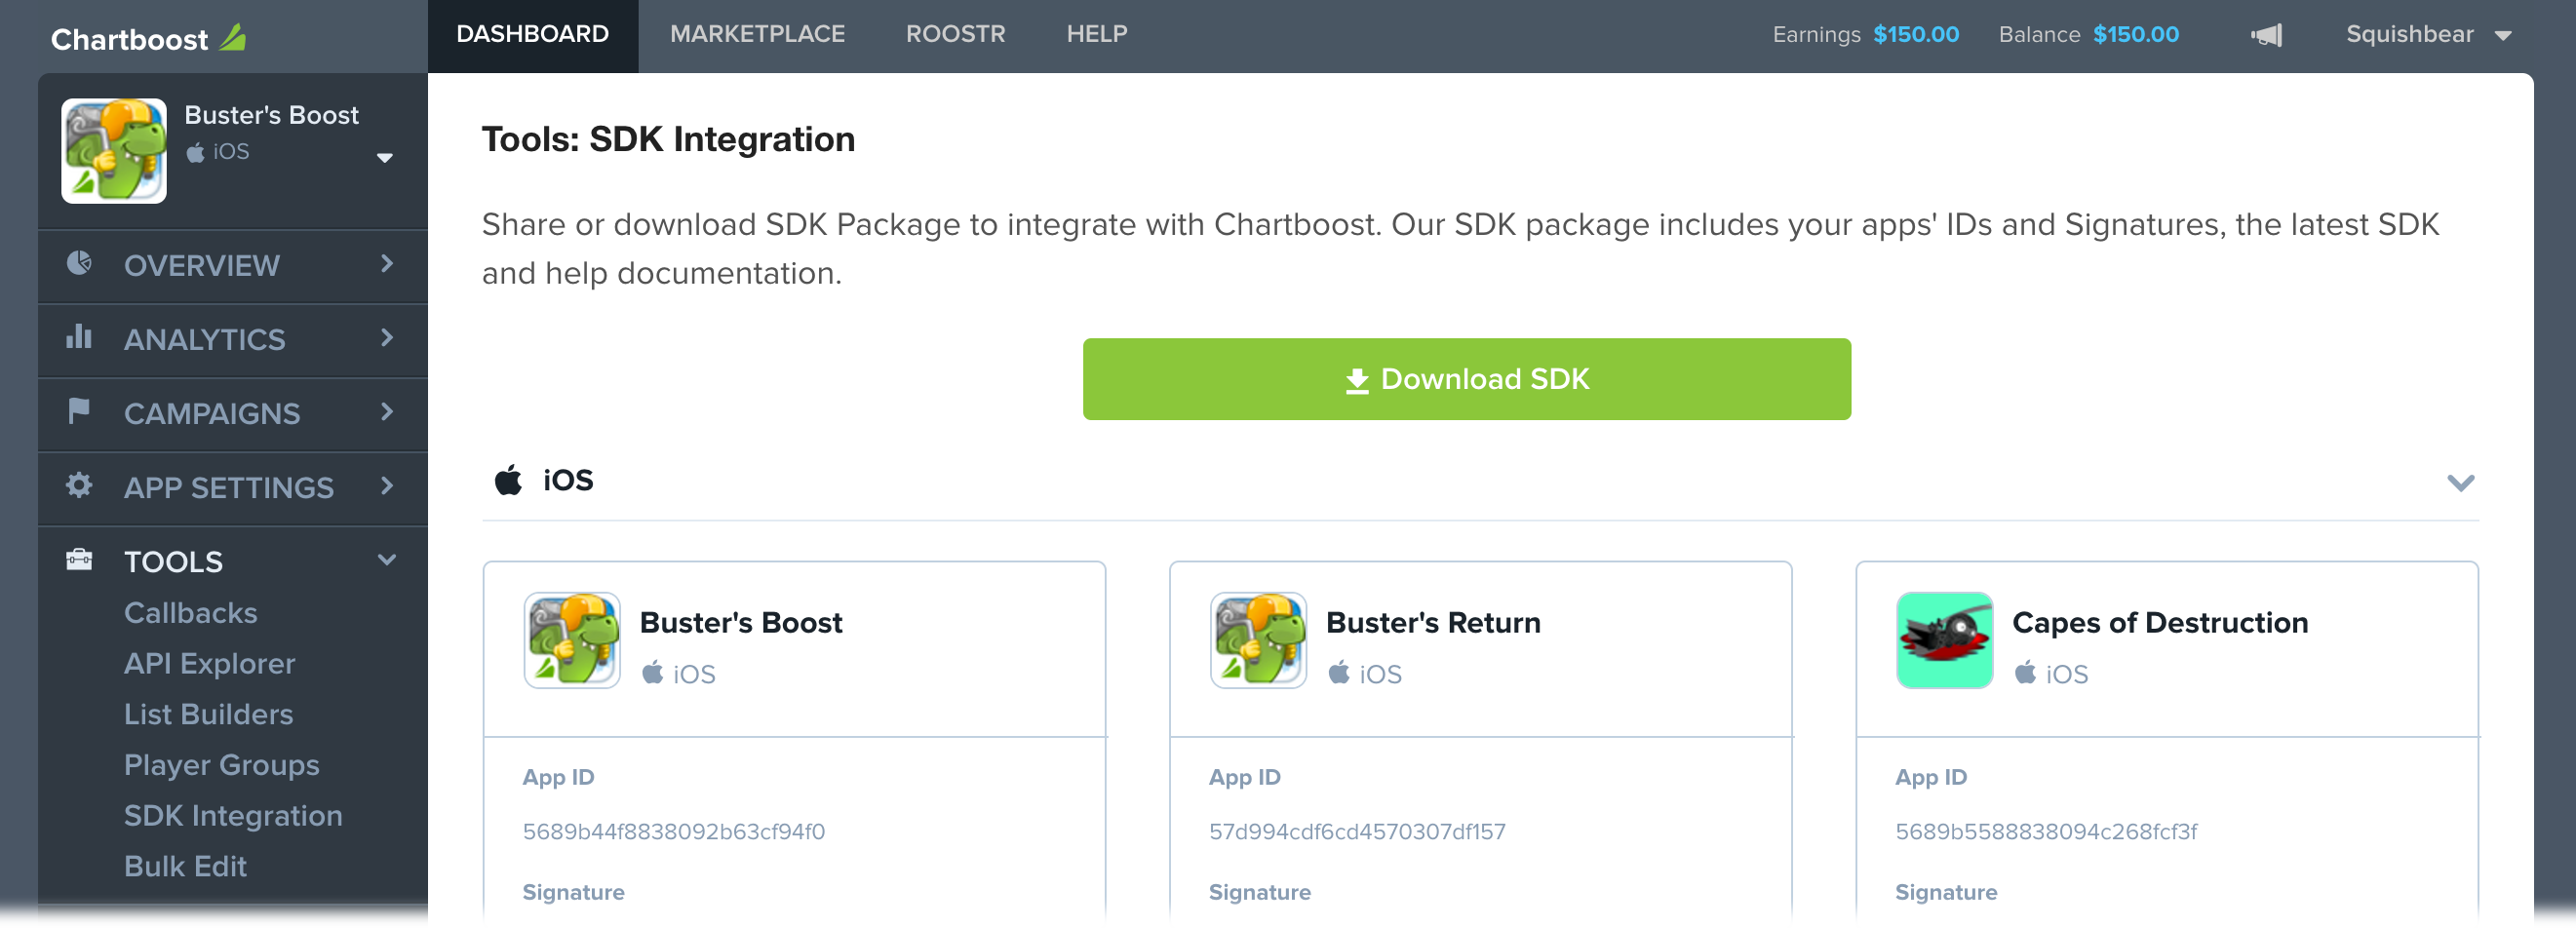Expand the App Settings menu chevron
The width and height of the screenshot is (2576, 928).
coord(387,486)
